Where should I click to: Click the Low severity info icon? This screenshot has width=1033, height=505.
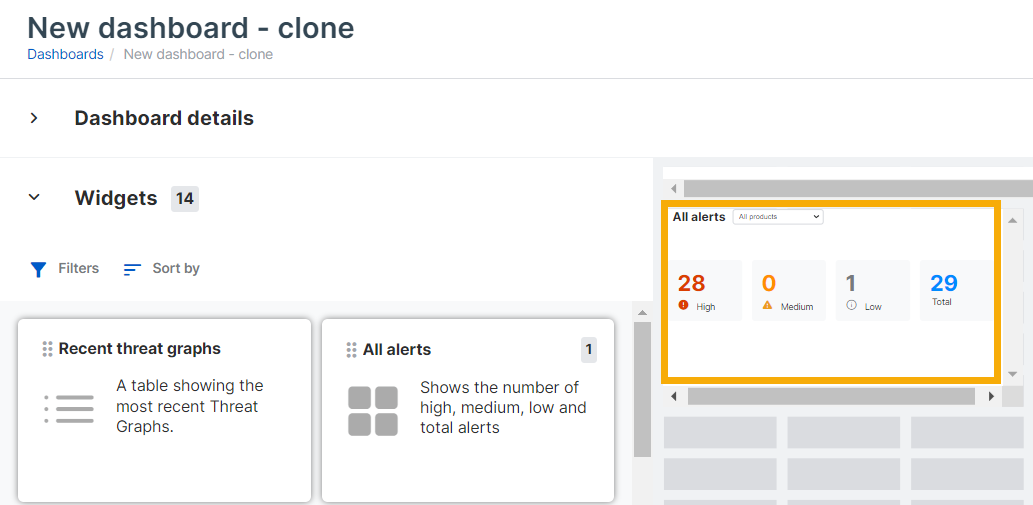click(x=852, y=305)
